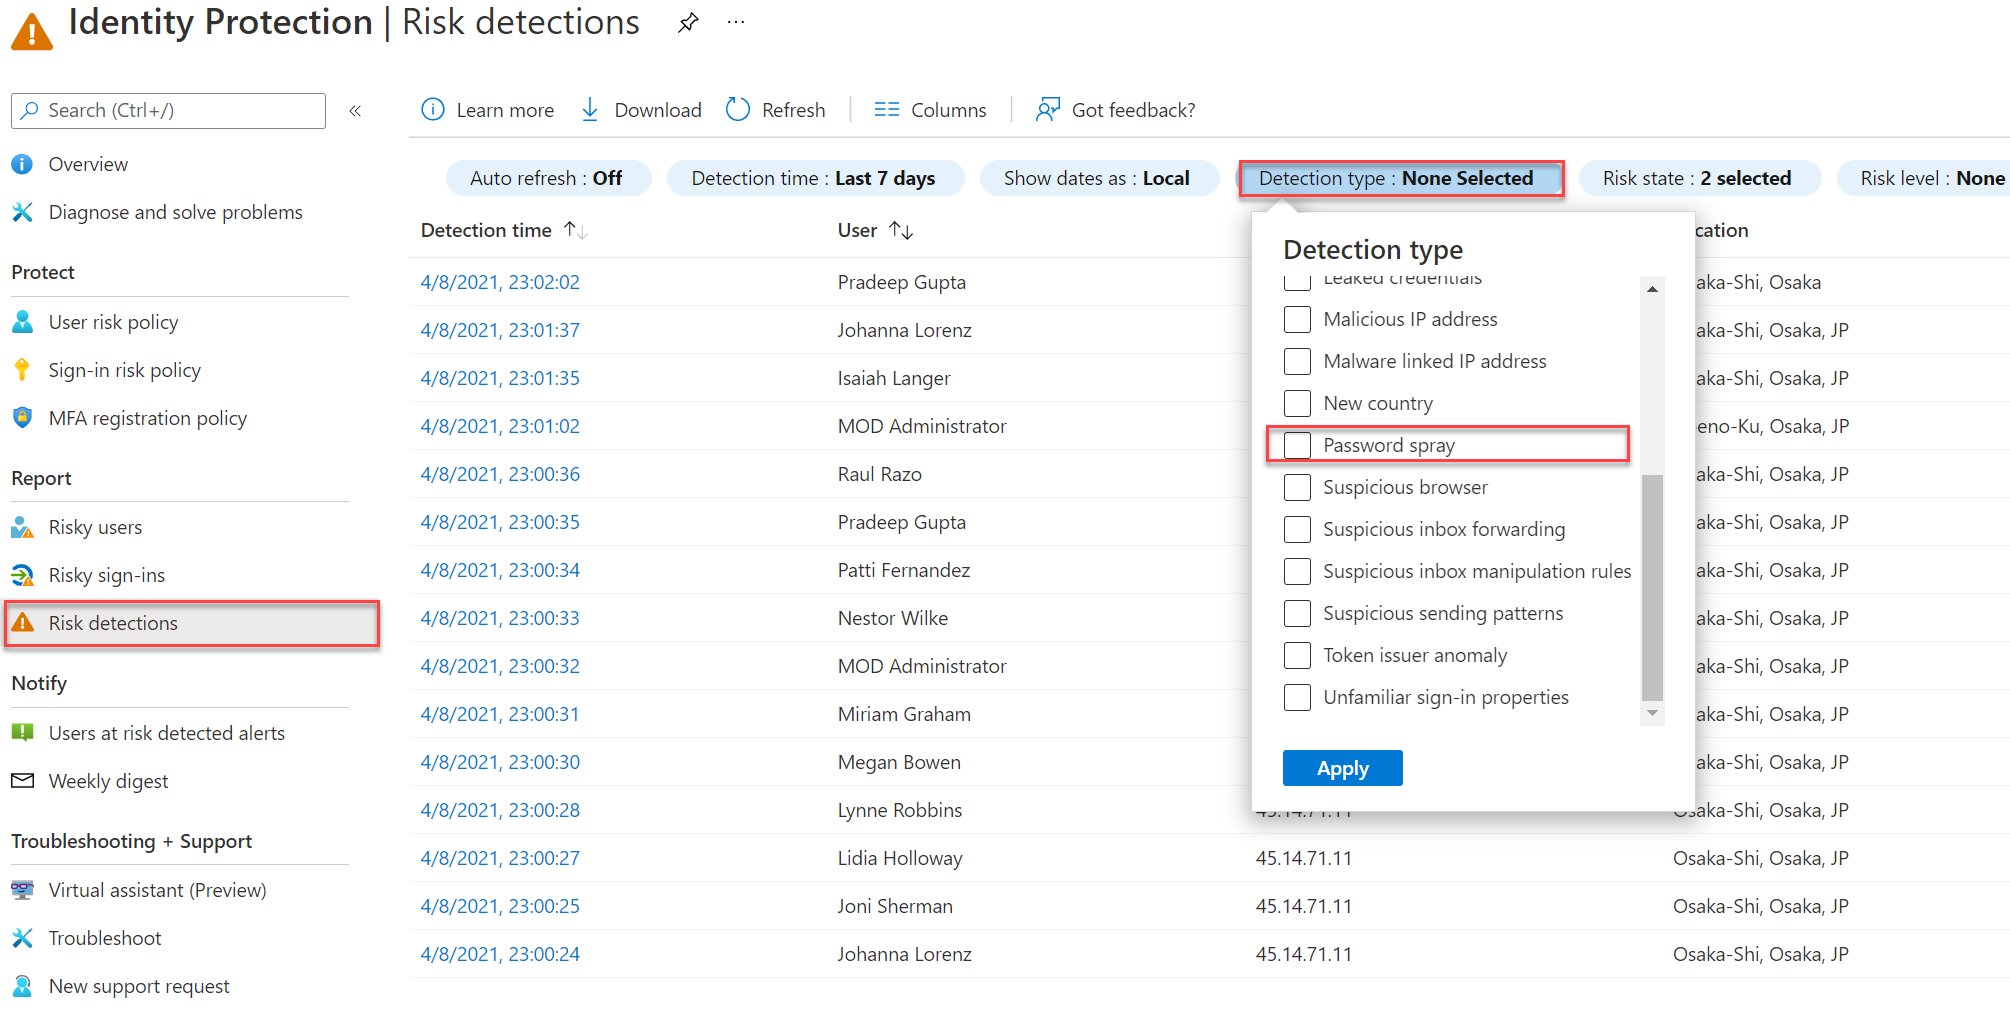The width and height of the screenshot is (2010, 1015).
Task: Select Risk detections in sidebar
Action: click(x=192, y=623)
